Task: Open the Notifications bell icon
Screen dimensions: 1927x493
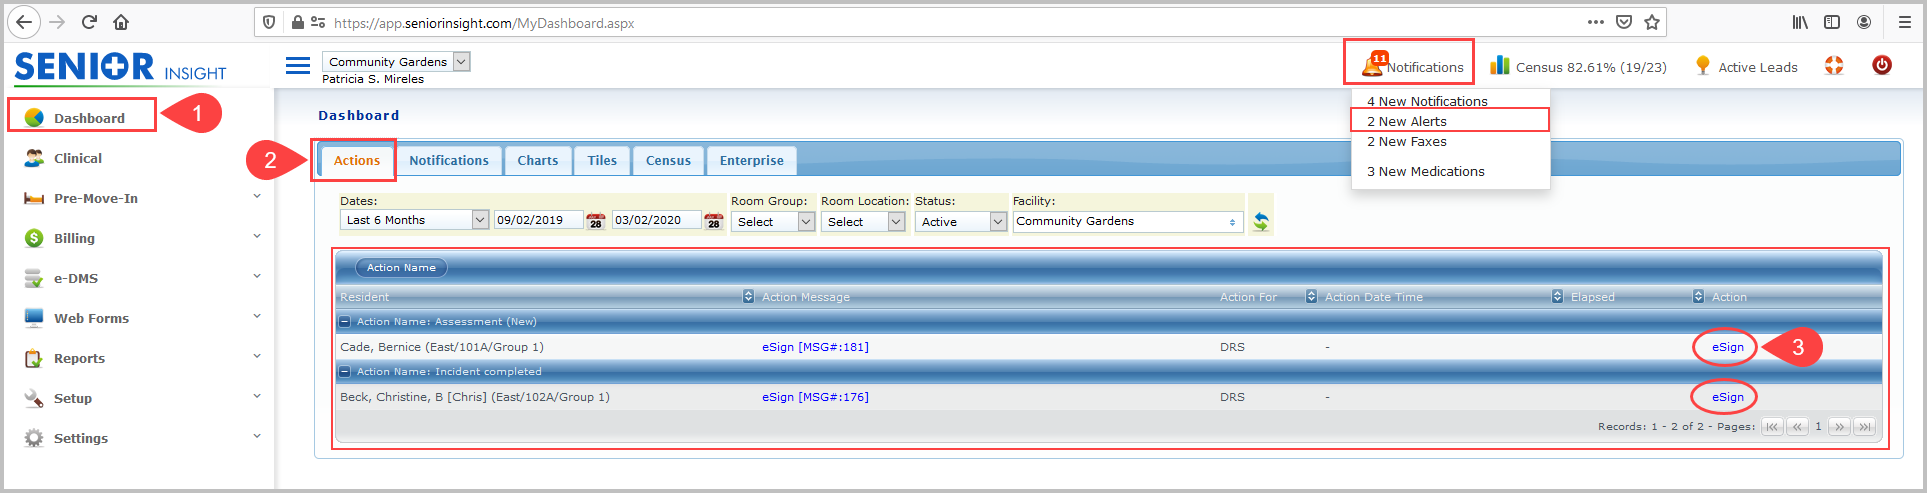Action: pyautogui.click(x=1372, y=65)
